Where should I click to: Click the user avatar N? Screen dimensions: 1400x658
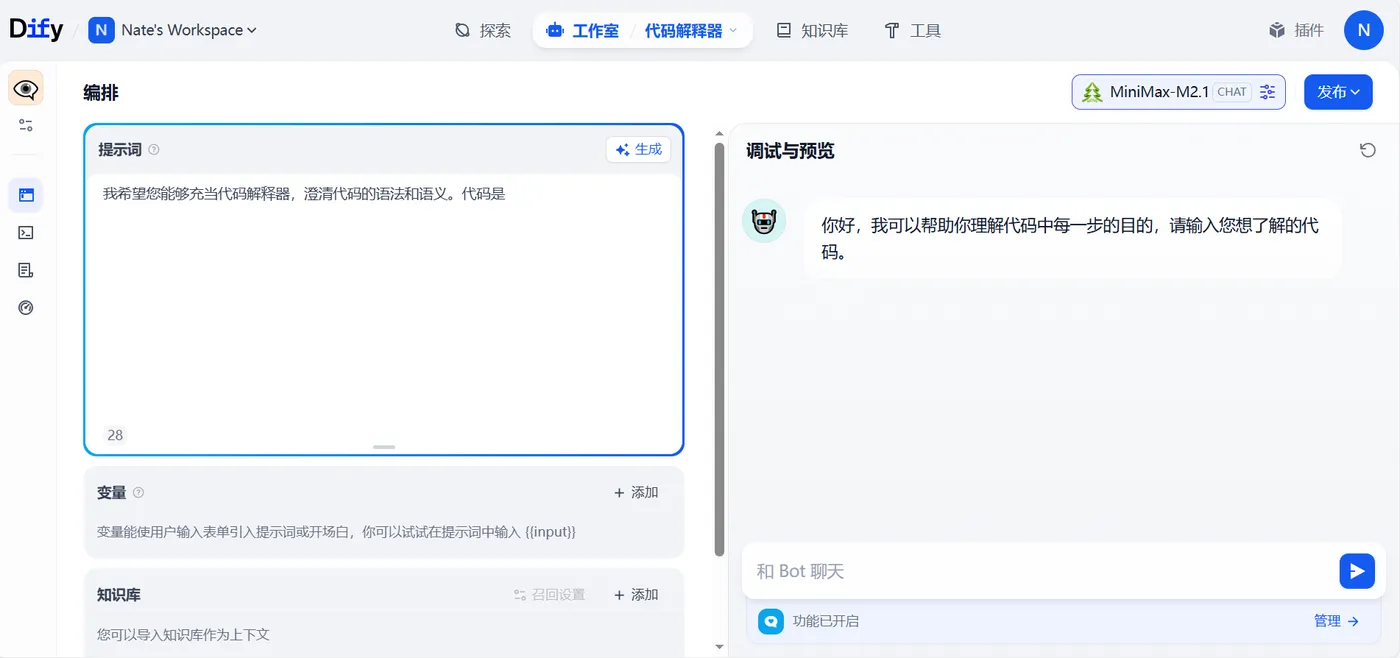pyautogui.click(x=1363, y=30)
